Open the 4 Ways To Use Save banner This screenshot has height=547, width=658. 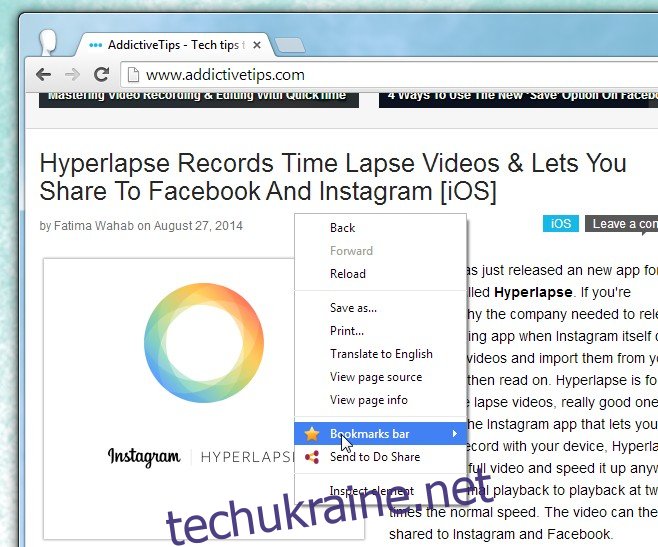518,99
